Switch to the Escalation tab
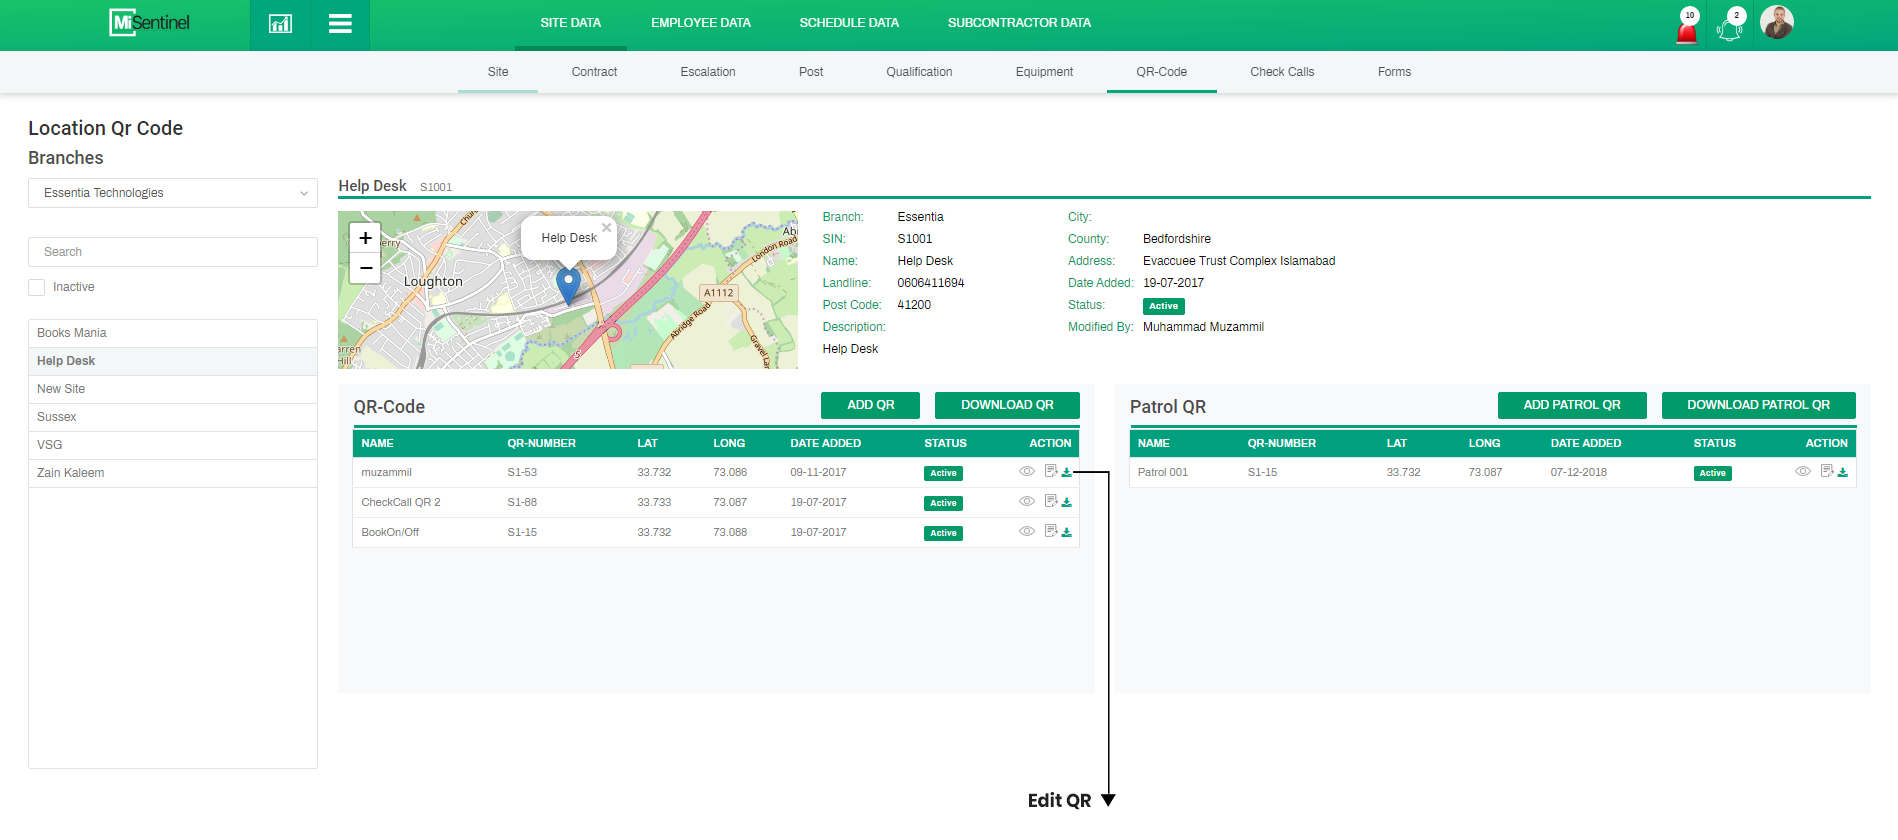Image resolution: width=1898 pixels, height=840 pixels. point(708,72)
